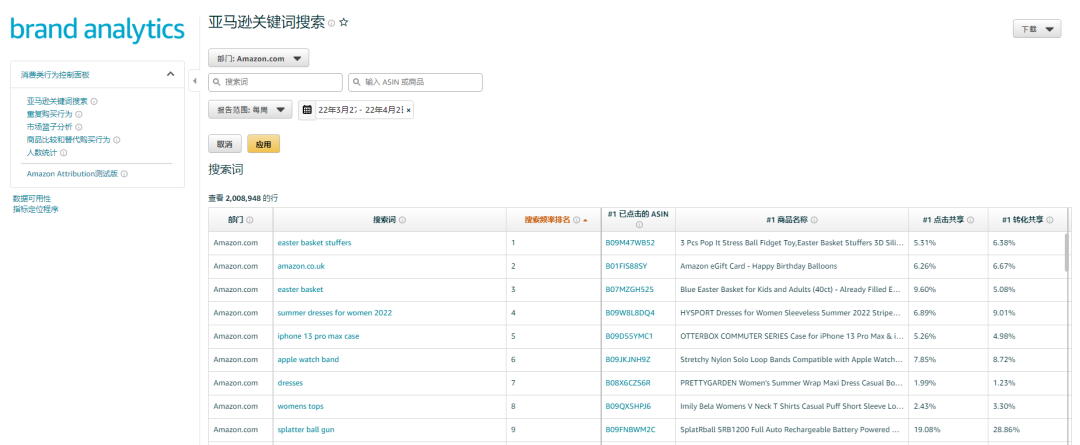Click info icon in 搜索频率排名 column header
This screenshot has width=1080, height=445.
[577, 220]
